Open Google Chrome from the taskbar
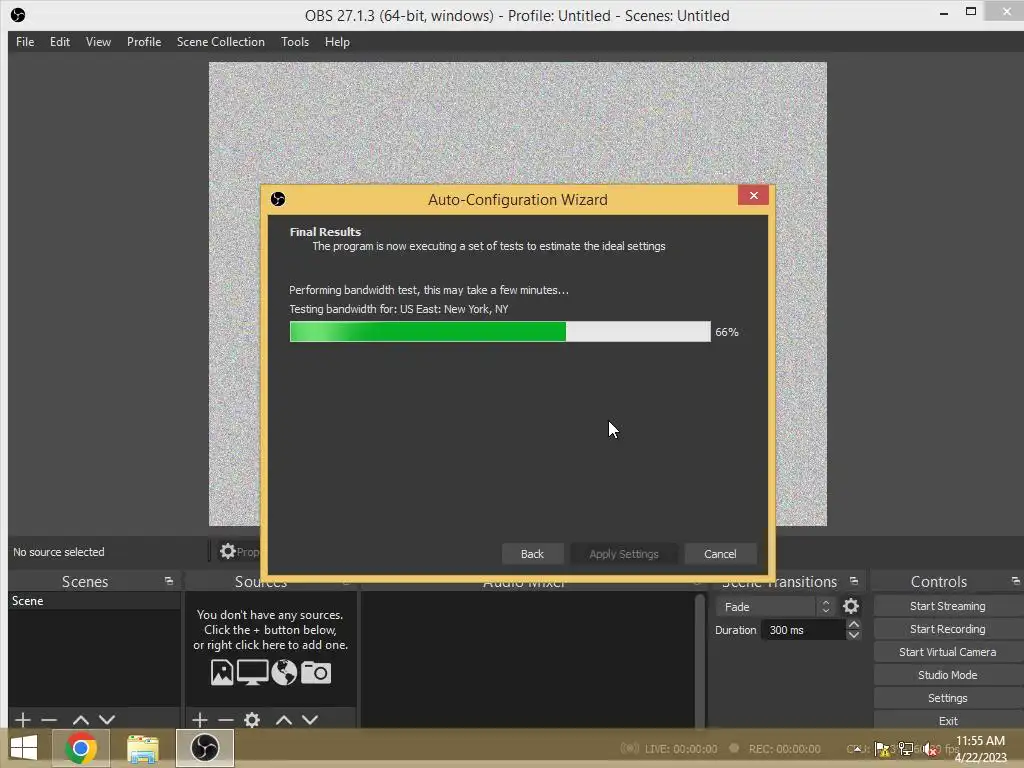The height and width of the screenshot is (768, 1024). [x=81, y=748]
